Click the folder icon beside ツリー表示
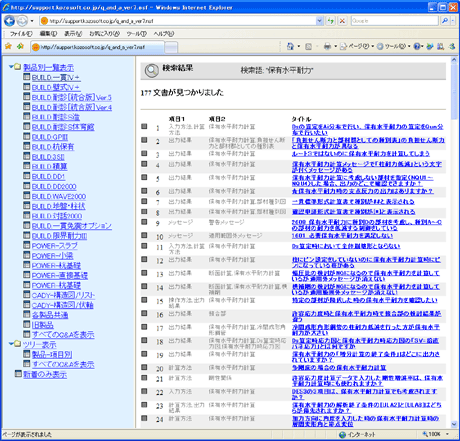Viewport: 460px width, 441px height. point(18,344)
